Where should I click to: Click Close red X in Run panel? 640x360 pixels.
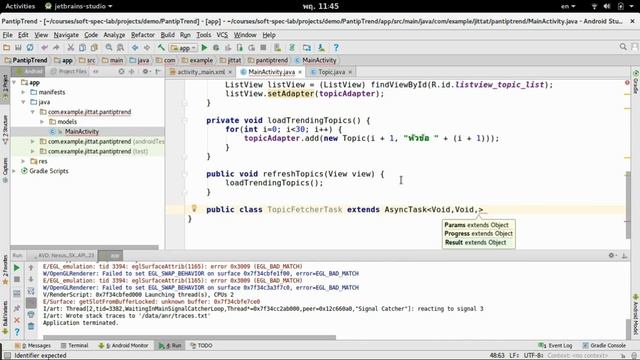pyautogui.click(x=17, y=320)
